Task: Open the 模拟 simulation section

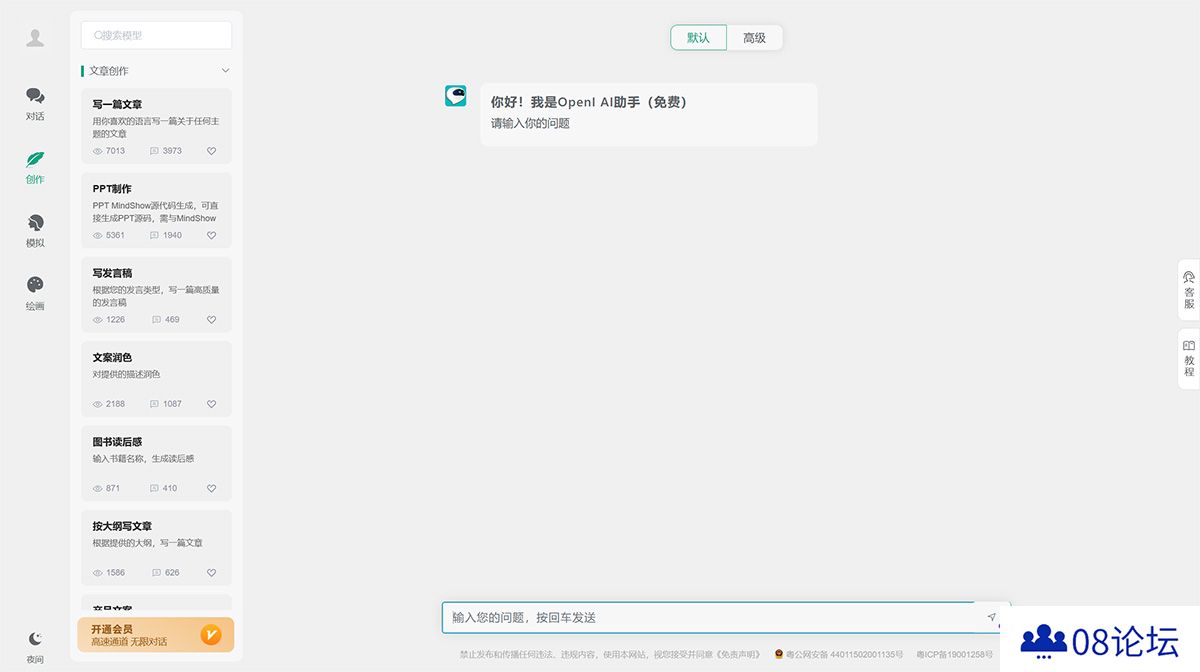Action: pos(35,230)
